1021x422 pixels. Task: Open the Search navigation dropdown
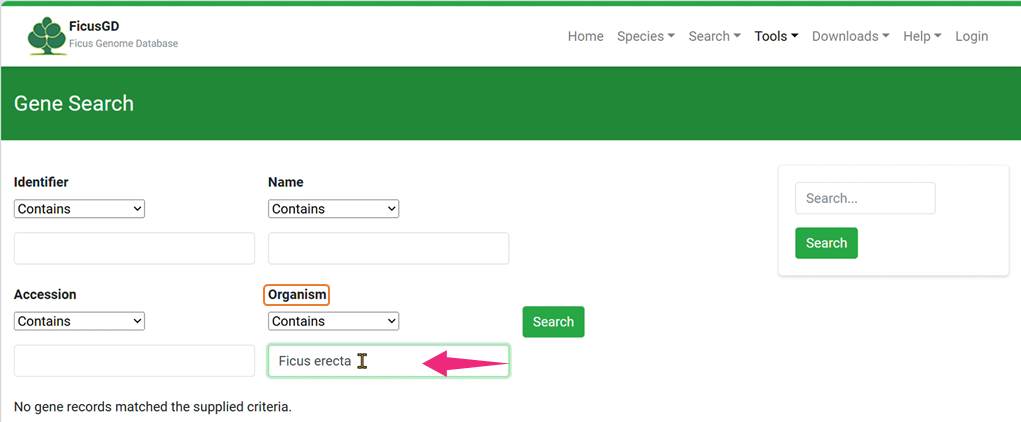714,36
